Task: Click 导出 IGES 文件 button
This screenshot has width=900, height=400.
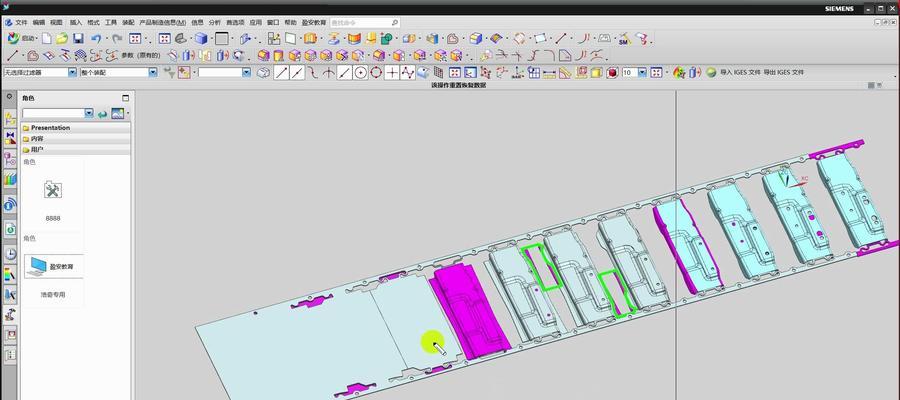Action: [783, 72]
